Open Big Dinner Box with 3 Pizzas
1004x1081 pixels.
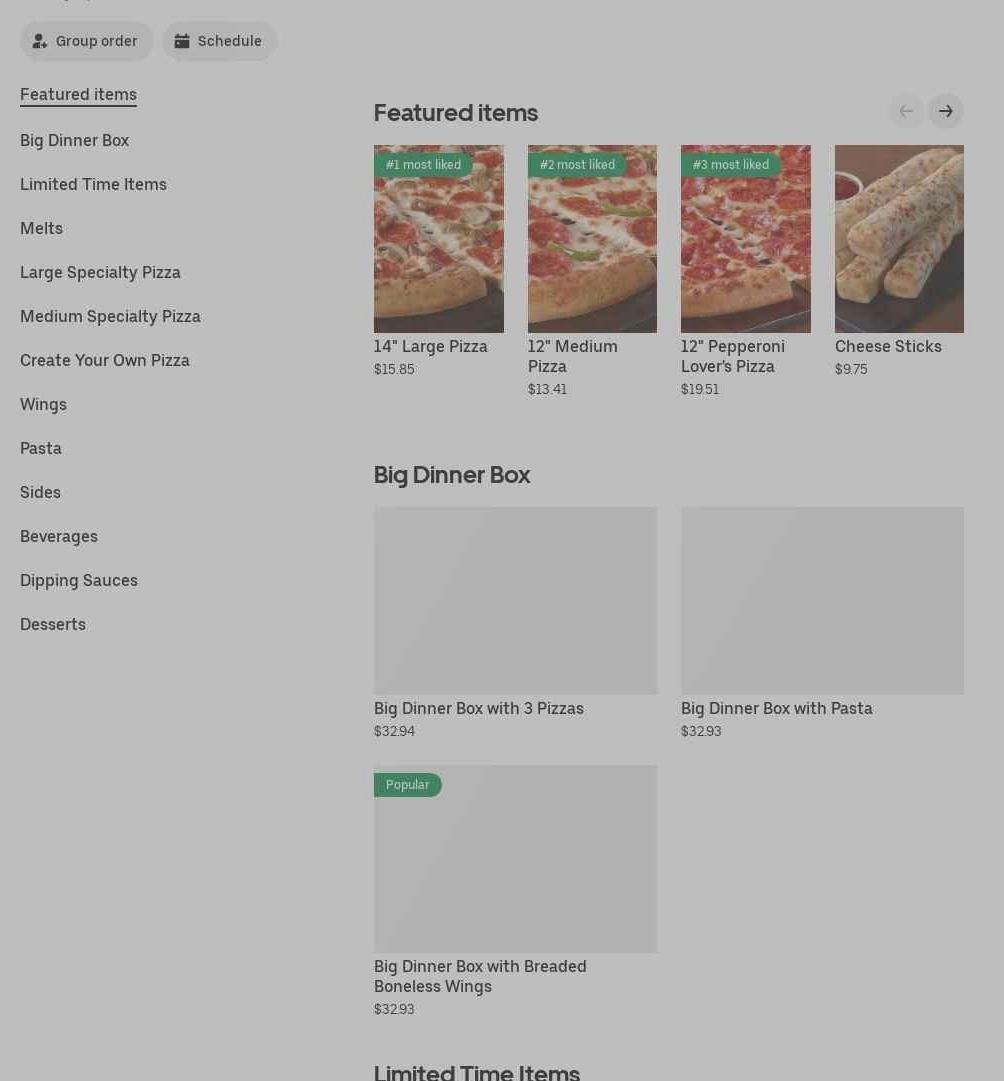pyautogui.click(x=515, y=601)
